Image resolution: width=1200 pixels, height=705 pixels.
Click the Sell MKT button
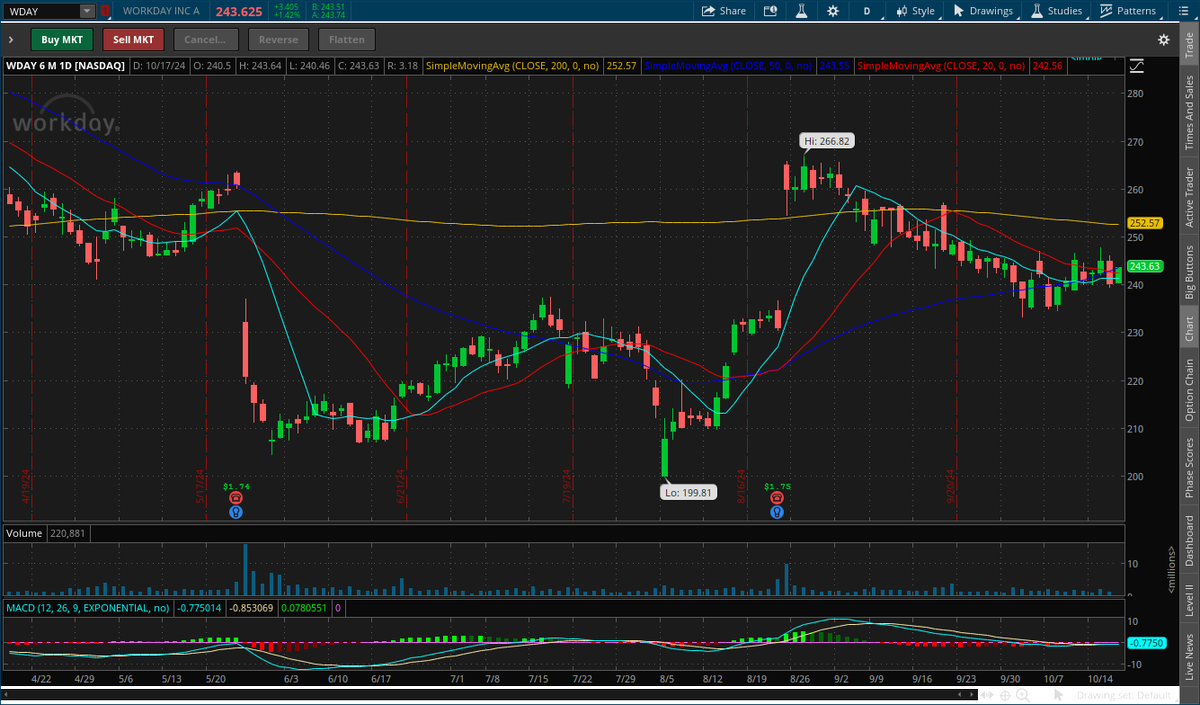click(133, 40)
